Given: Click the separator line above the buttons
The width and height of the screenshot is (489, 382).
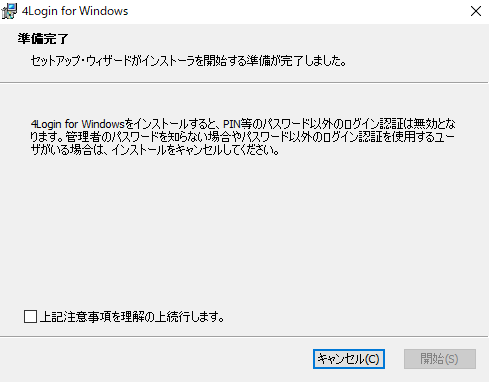Looking at the screenshot, I should [x=244, y=336].
